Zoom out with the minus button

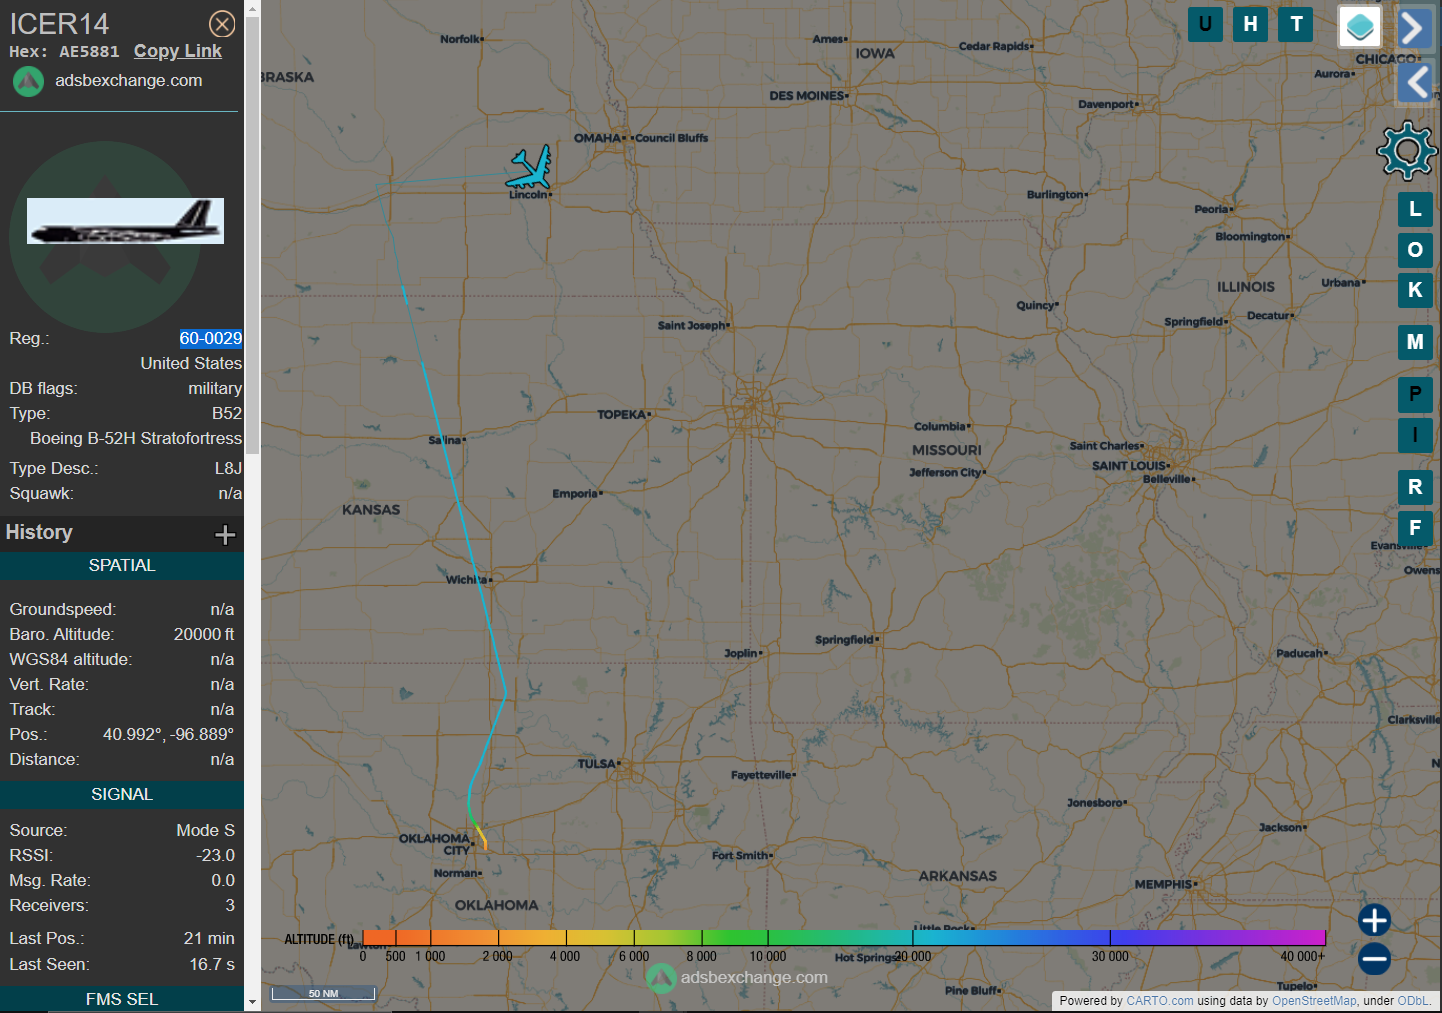[x=1374, y=959]
